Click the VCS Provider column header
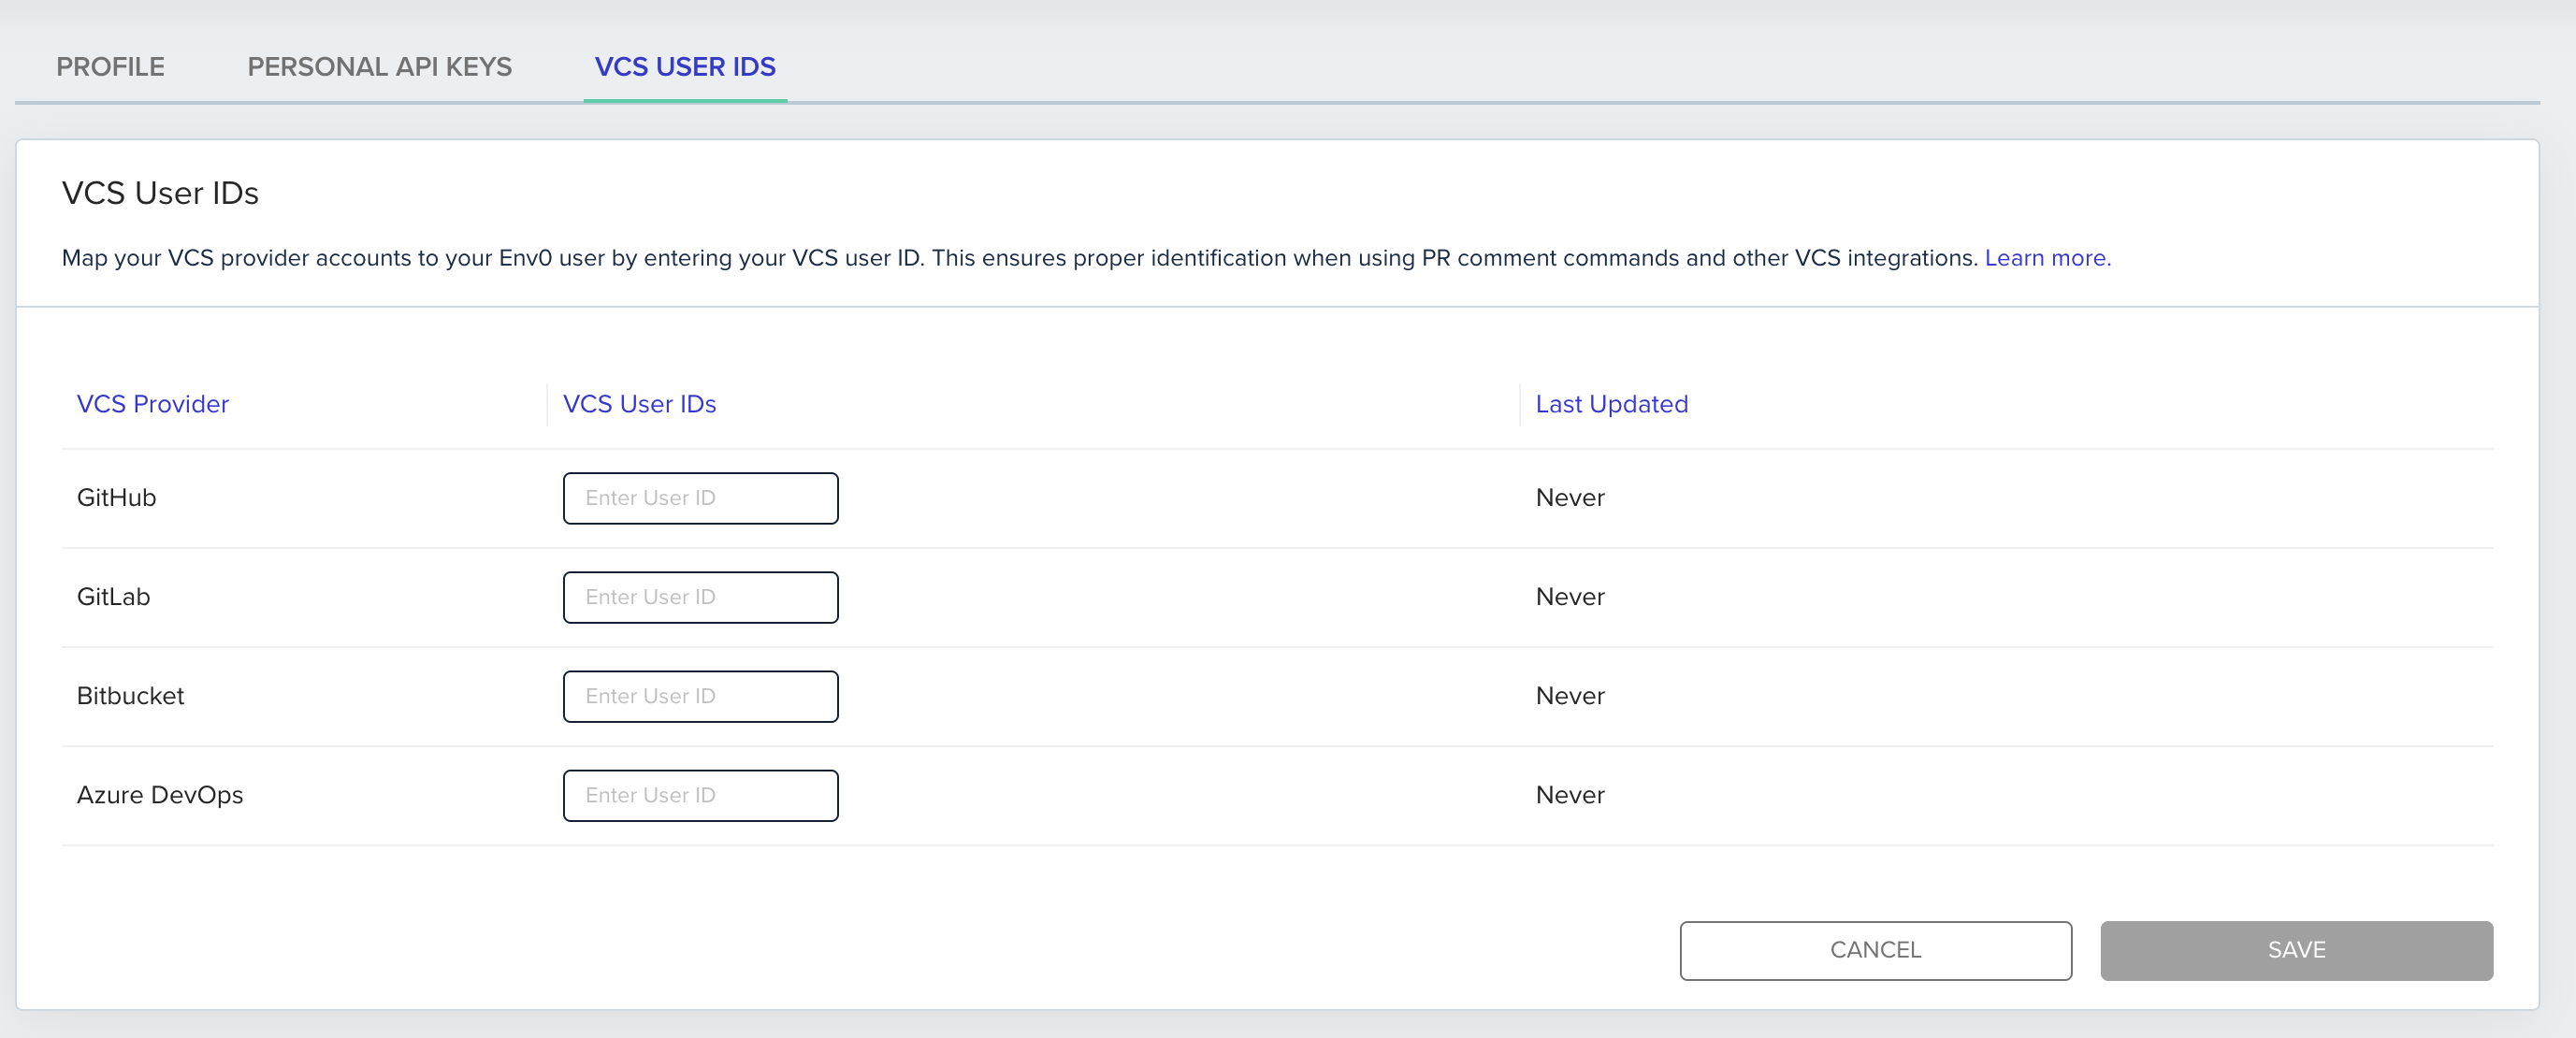 click(x=153, y=404)
